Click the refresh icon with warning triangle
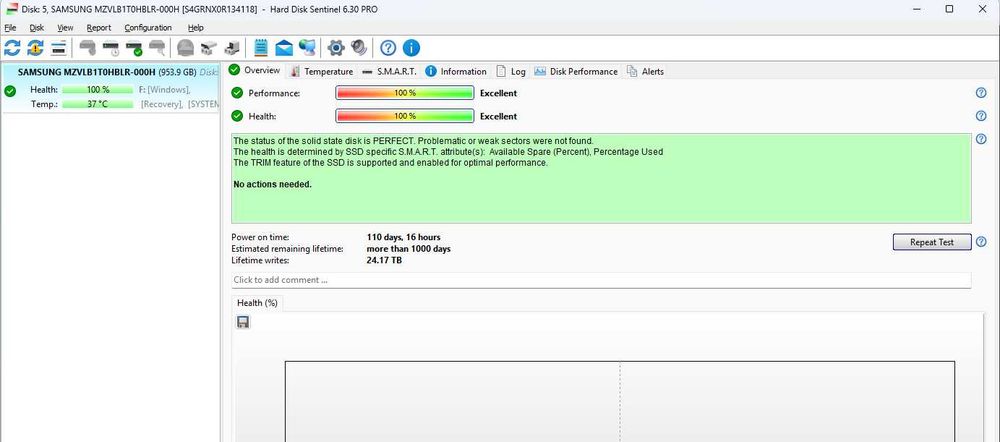1000x442 pixels. 35,48
